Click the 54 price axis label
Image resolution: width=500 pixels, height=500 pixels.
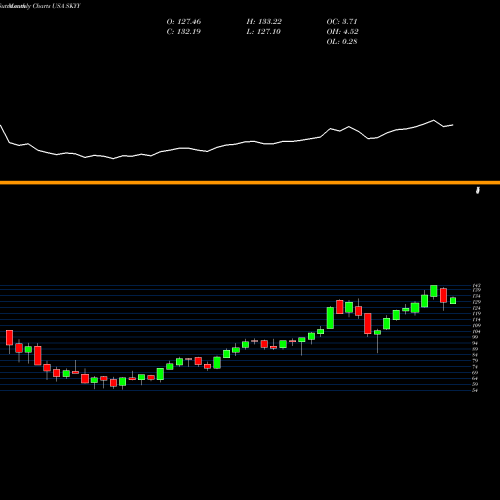click(x=475, y=390)
